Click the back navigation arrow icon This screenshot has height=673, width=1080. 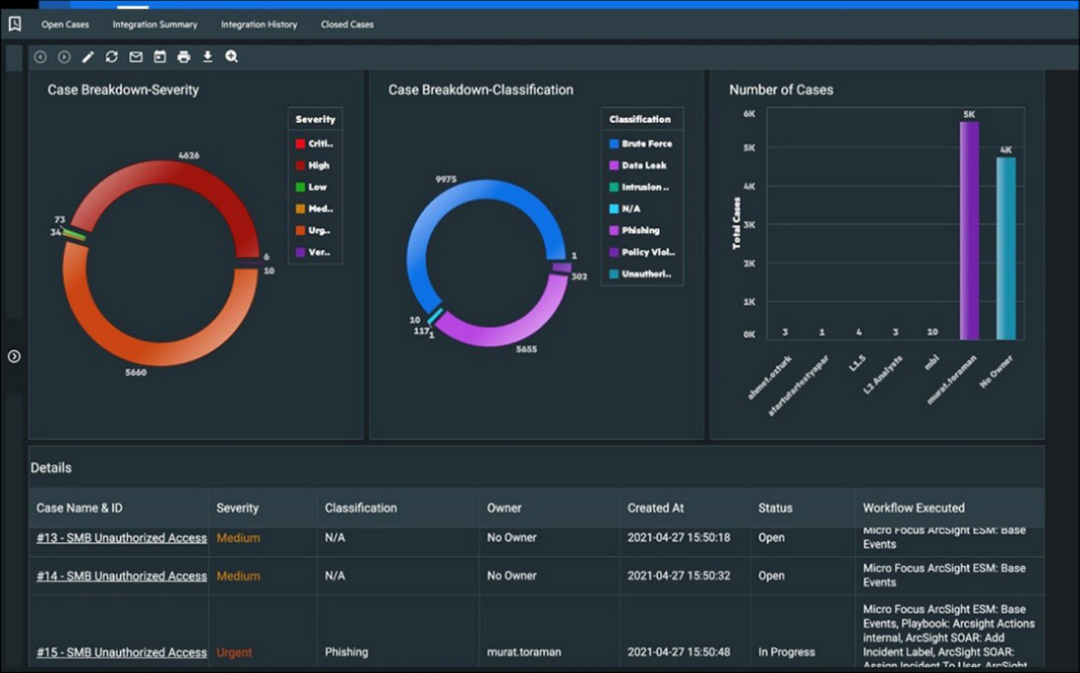(41, 56)
